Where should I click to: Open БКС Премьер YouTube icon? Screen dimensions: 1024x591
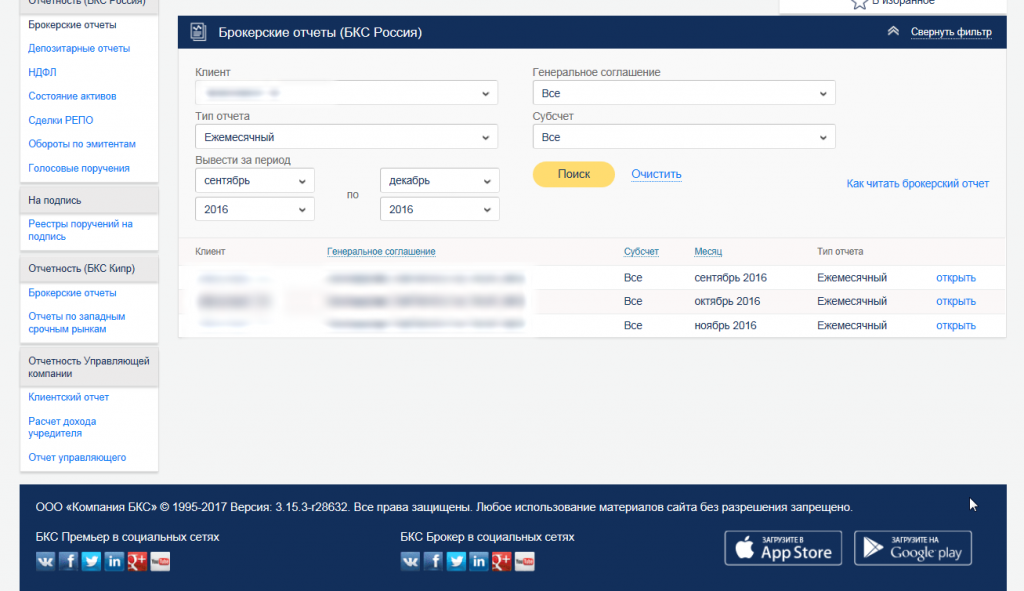tap(160, 561)
